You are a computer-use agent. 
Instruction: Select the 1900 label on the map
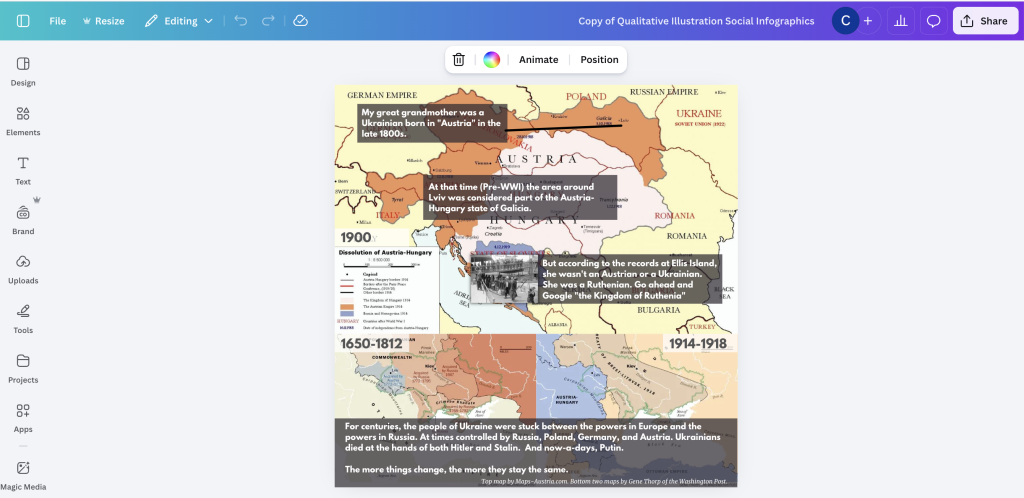tap(356, 237)
